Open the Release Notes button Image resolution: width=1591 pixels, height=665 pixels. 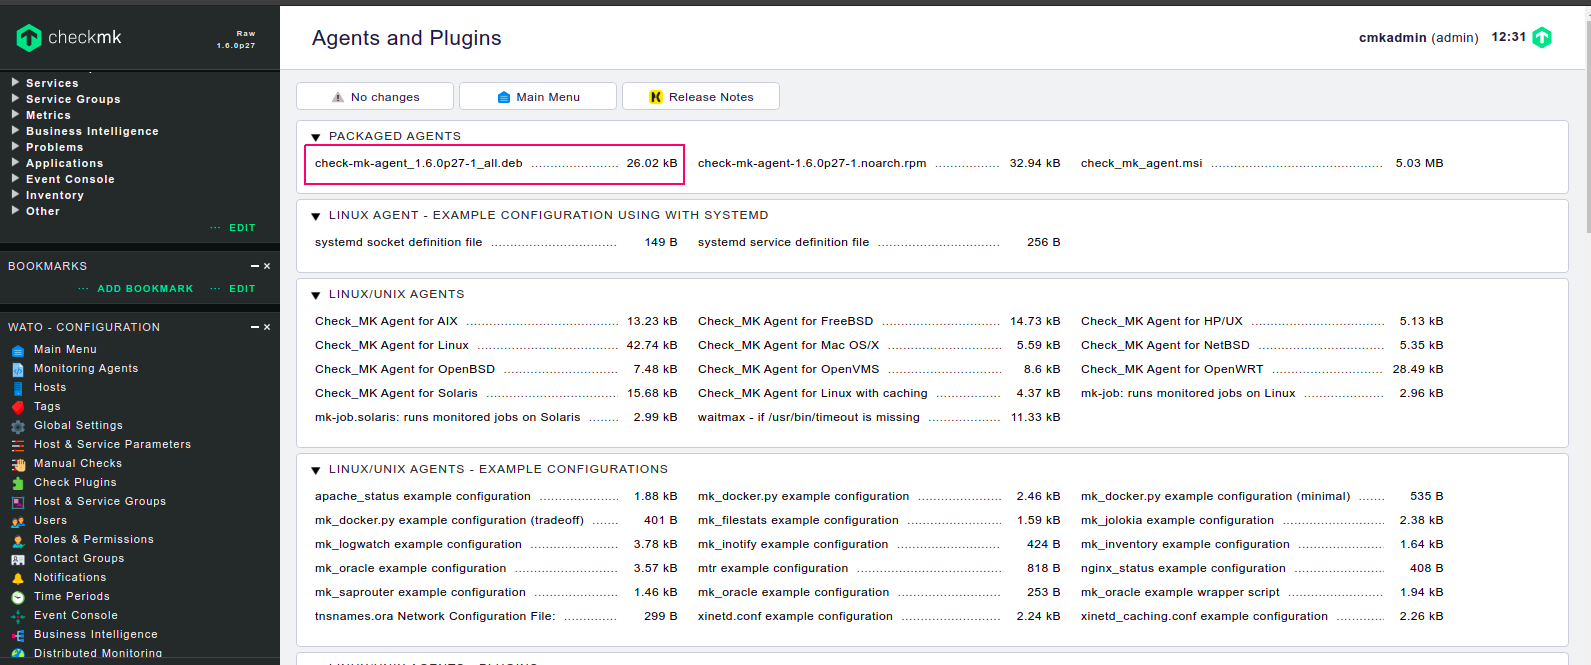pyautogui.click(x=701, y=97)
